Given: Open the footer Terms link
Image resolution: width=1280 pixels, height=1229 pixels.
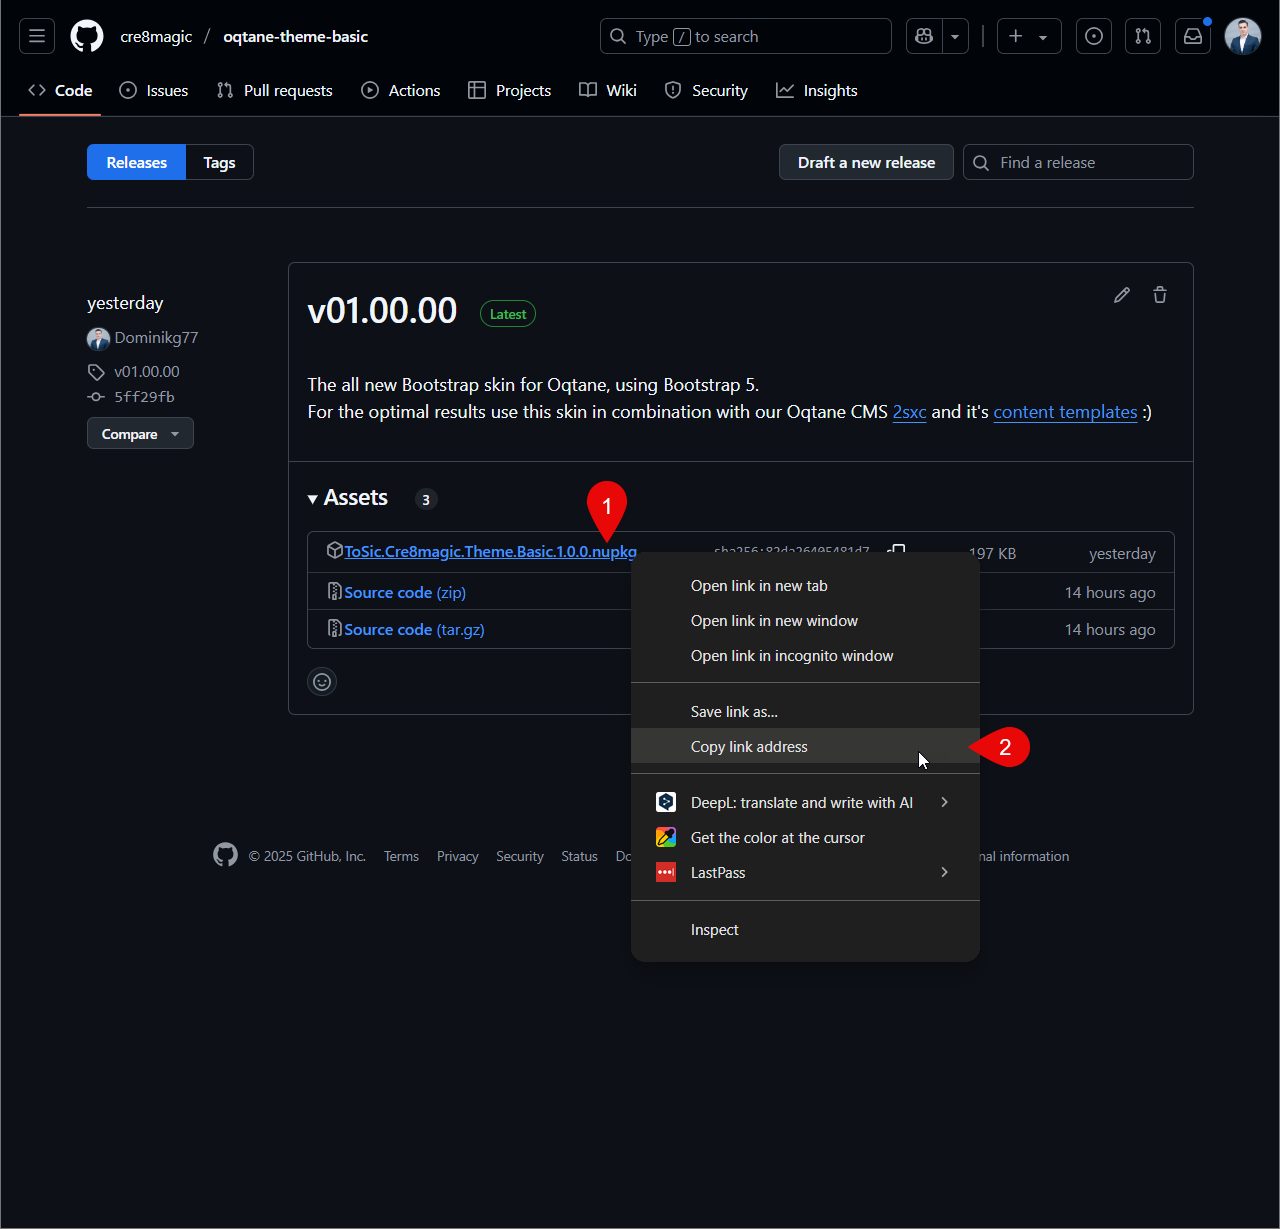Looking at the screenshot, I should coord(401,857).
